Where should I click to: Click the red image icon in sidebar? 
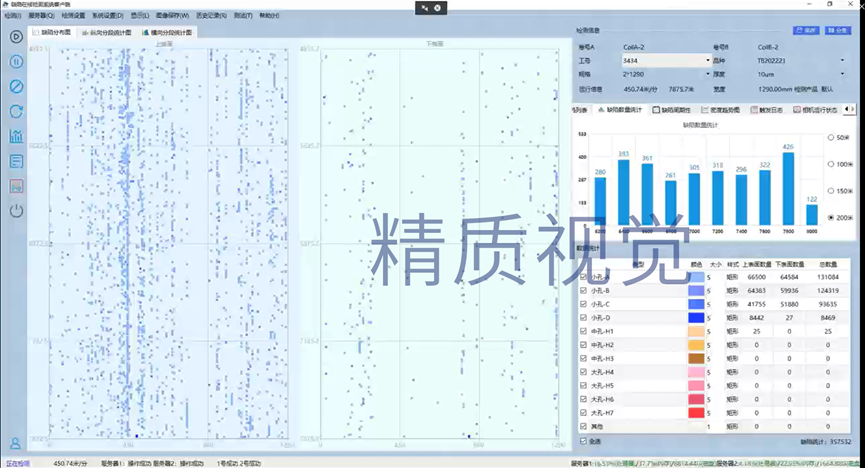[x=16, y=186]
